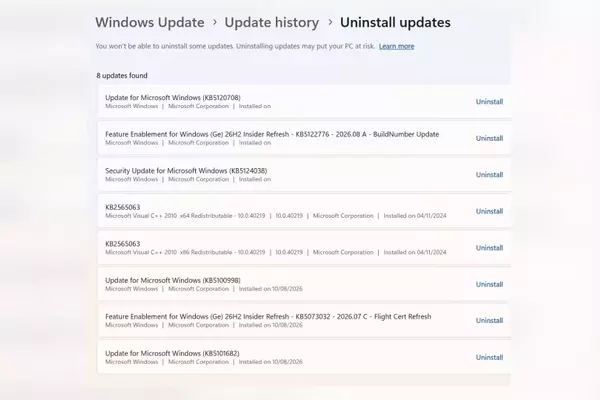Go back to Update history breadcrumb
Image resolution: width=600 pixels, height=400 pixels.
[x=272, y=23]
